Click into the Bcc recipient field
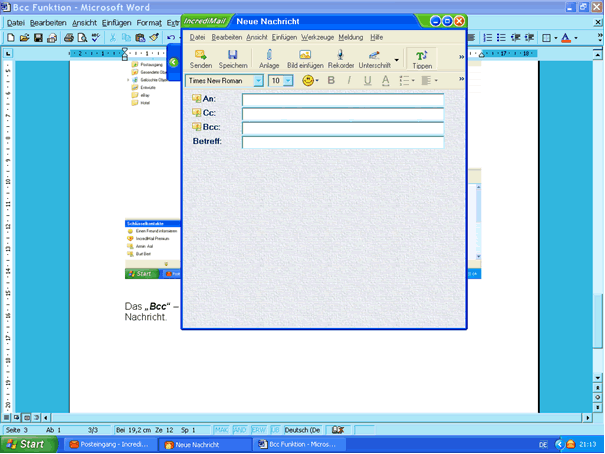Image resolution: width=605 pixels, height=454 pixels. (343, 128)
